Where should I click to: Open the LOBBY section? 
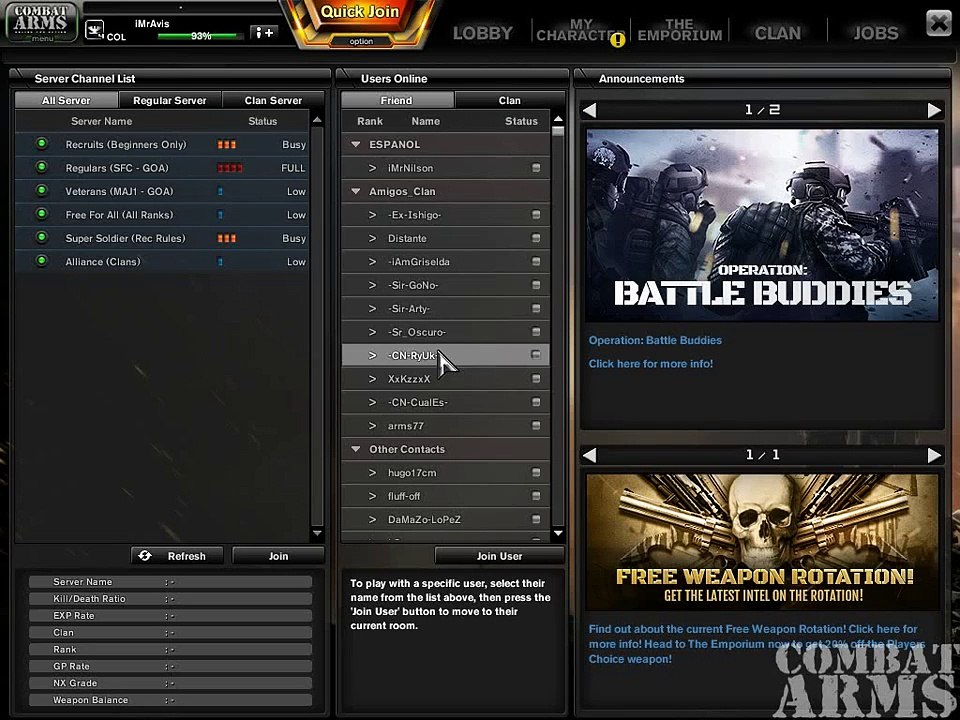click(x=482, y=33)
